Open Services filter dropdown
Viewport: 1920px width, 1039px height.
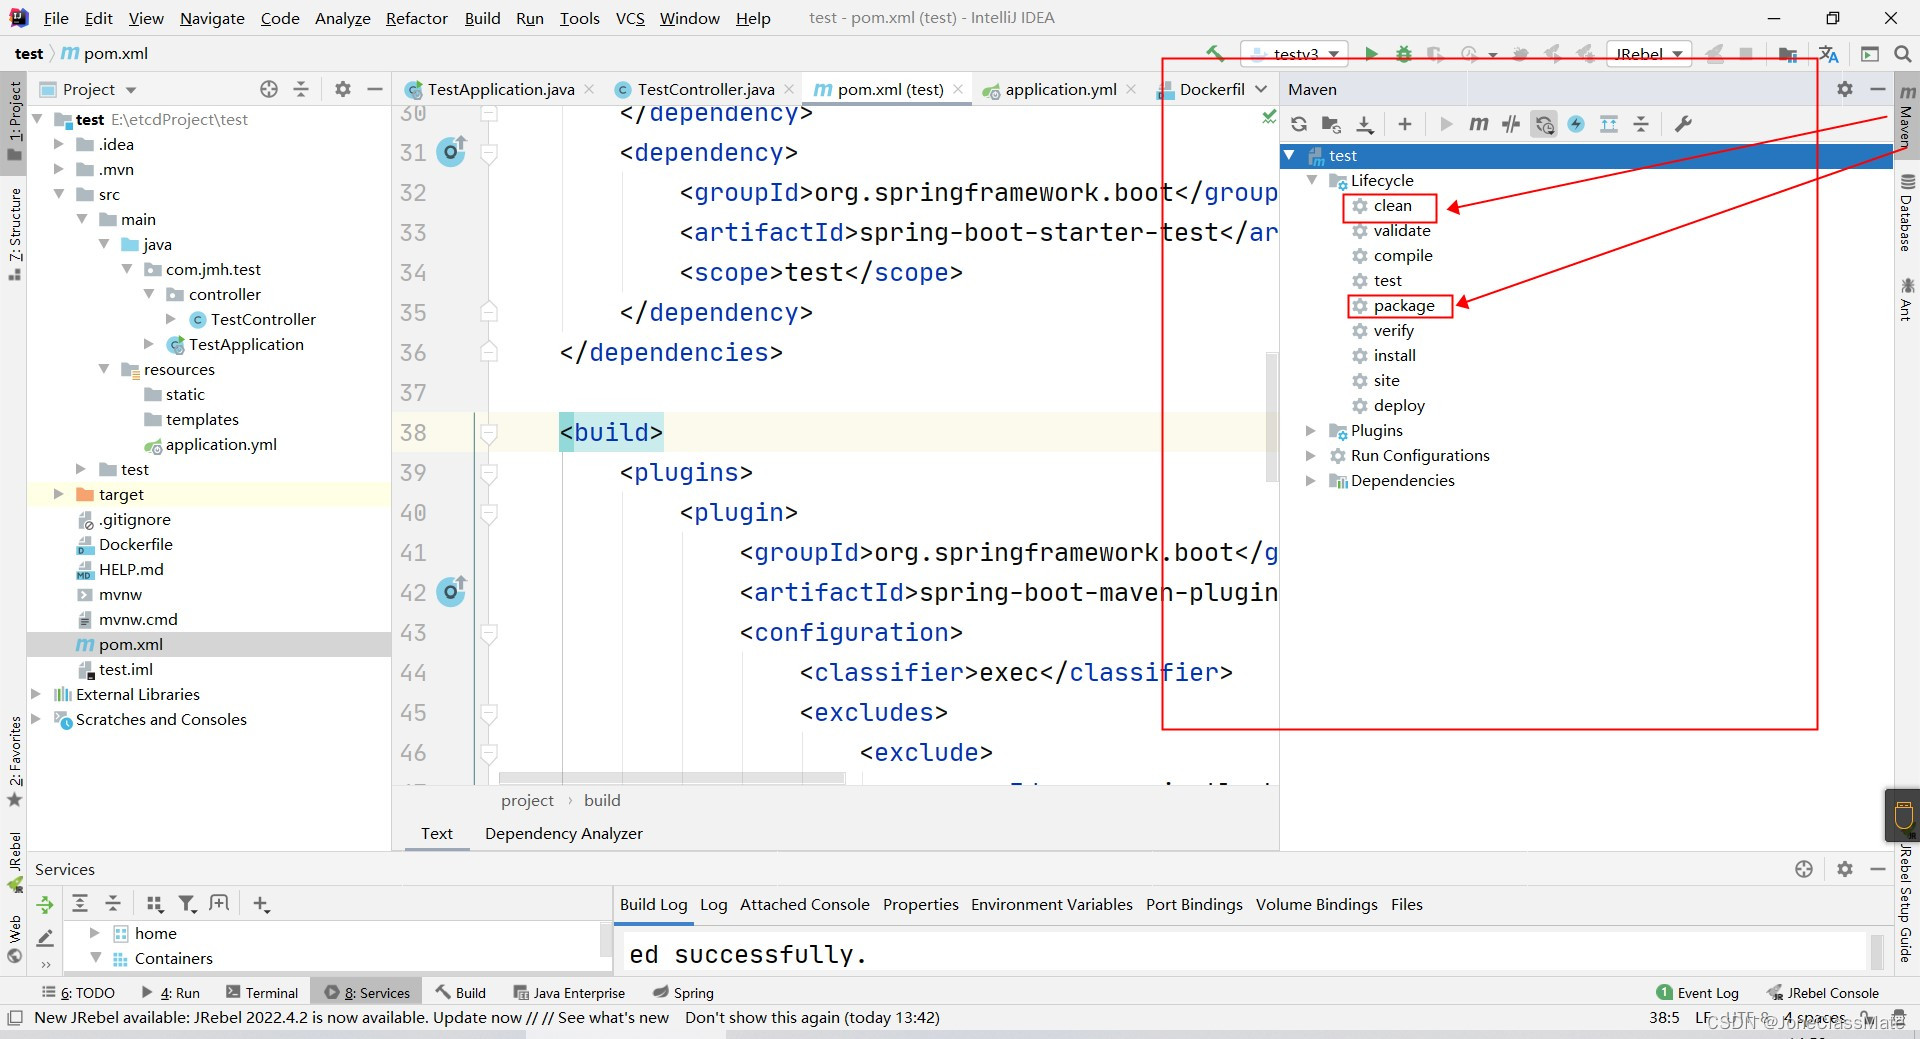pos(187,904)
